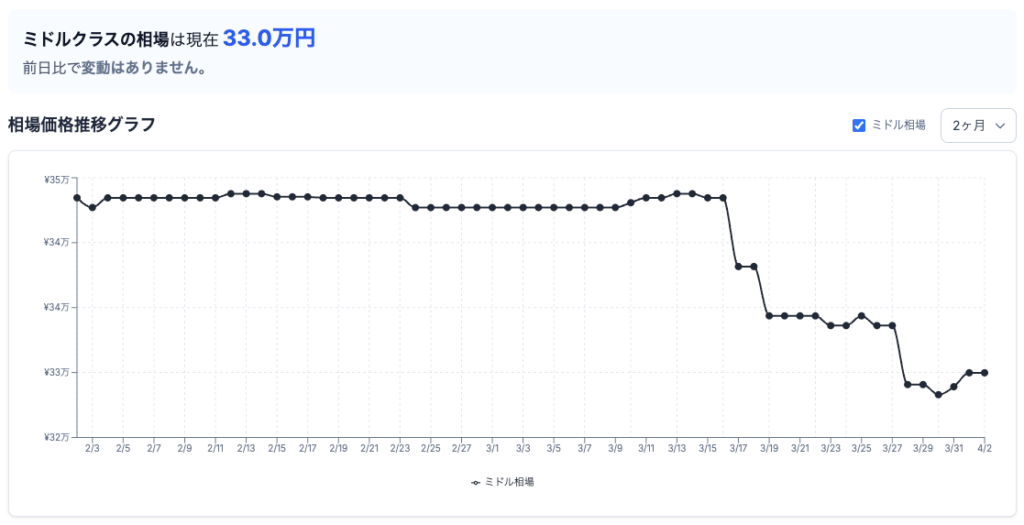Click the 33.0万円 current price text
Image resolution: width=1024 pixels, height=525 pixels.
[268, 39]
